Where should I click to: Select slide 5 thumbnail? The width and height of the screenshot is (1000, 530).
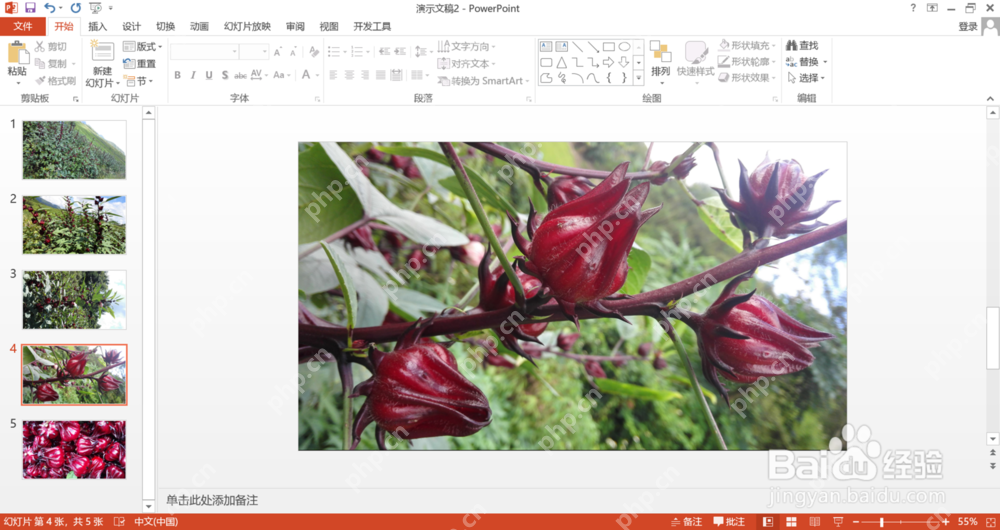pos(74,450)
